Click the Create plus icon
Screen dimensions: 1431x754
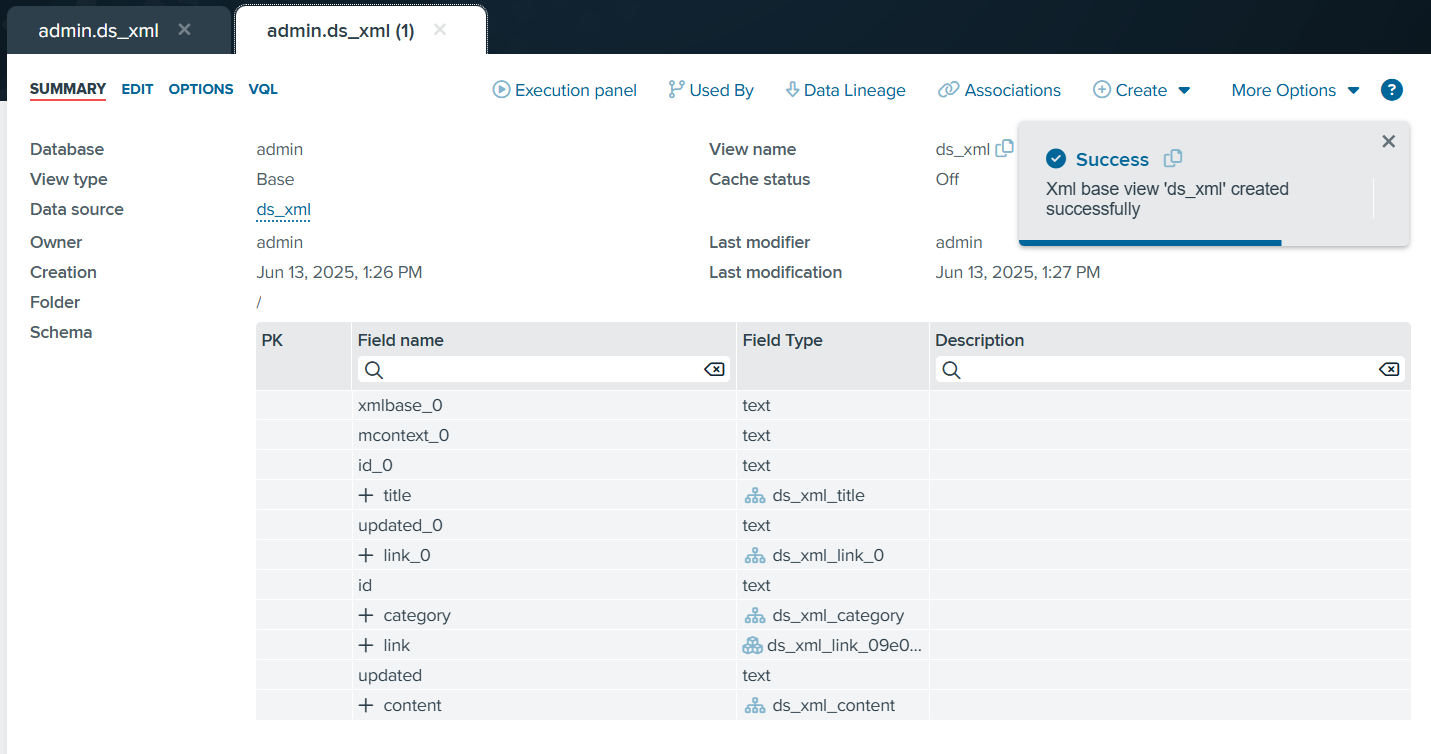click(1102, 90)
